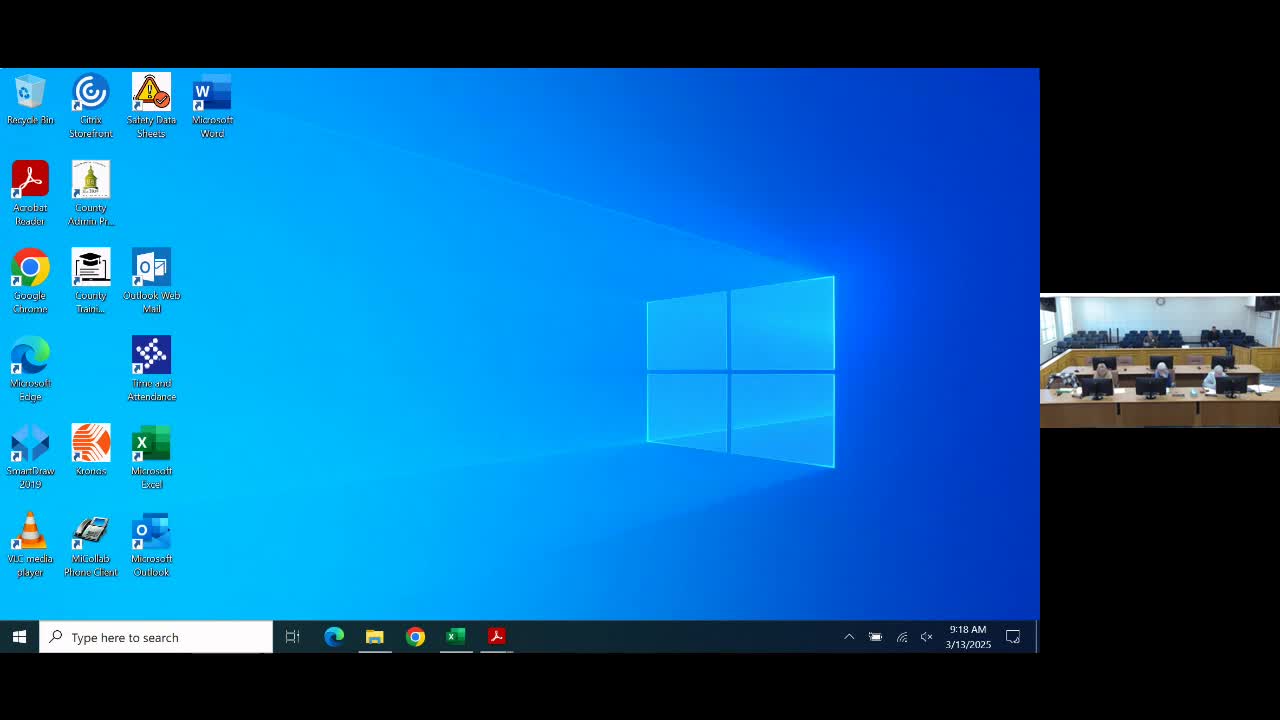Select the Outlook Web Mail shortcut

coord(151,281)
